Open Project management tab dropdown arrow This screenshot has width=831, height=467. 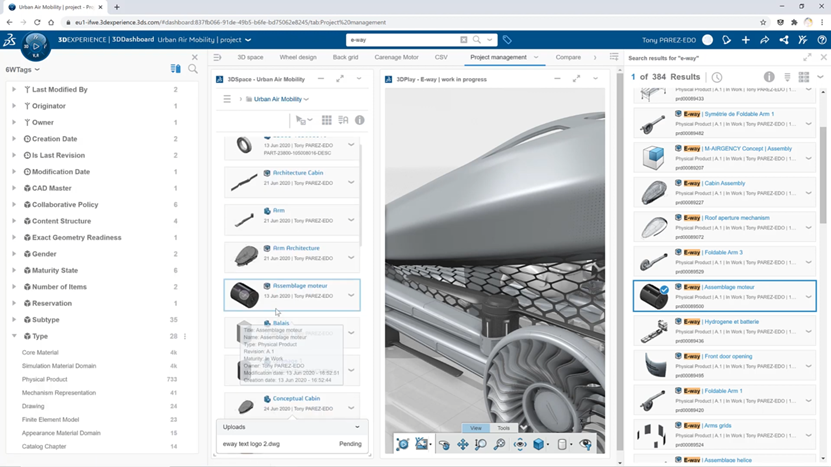[x=536, y=57]
